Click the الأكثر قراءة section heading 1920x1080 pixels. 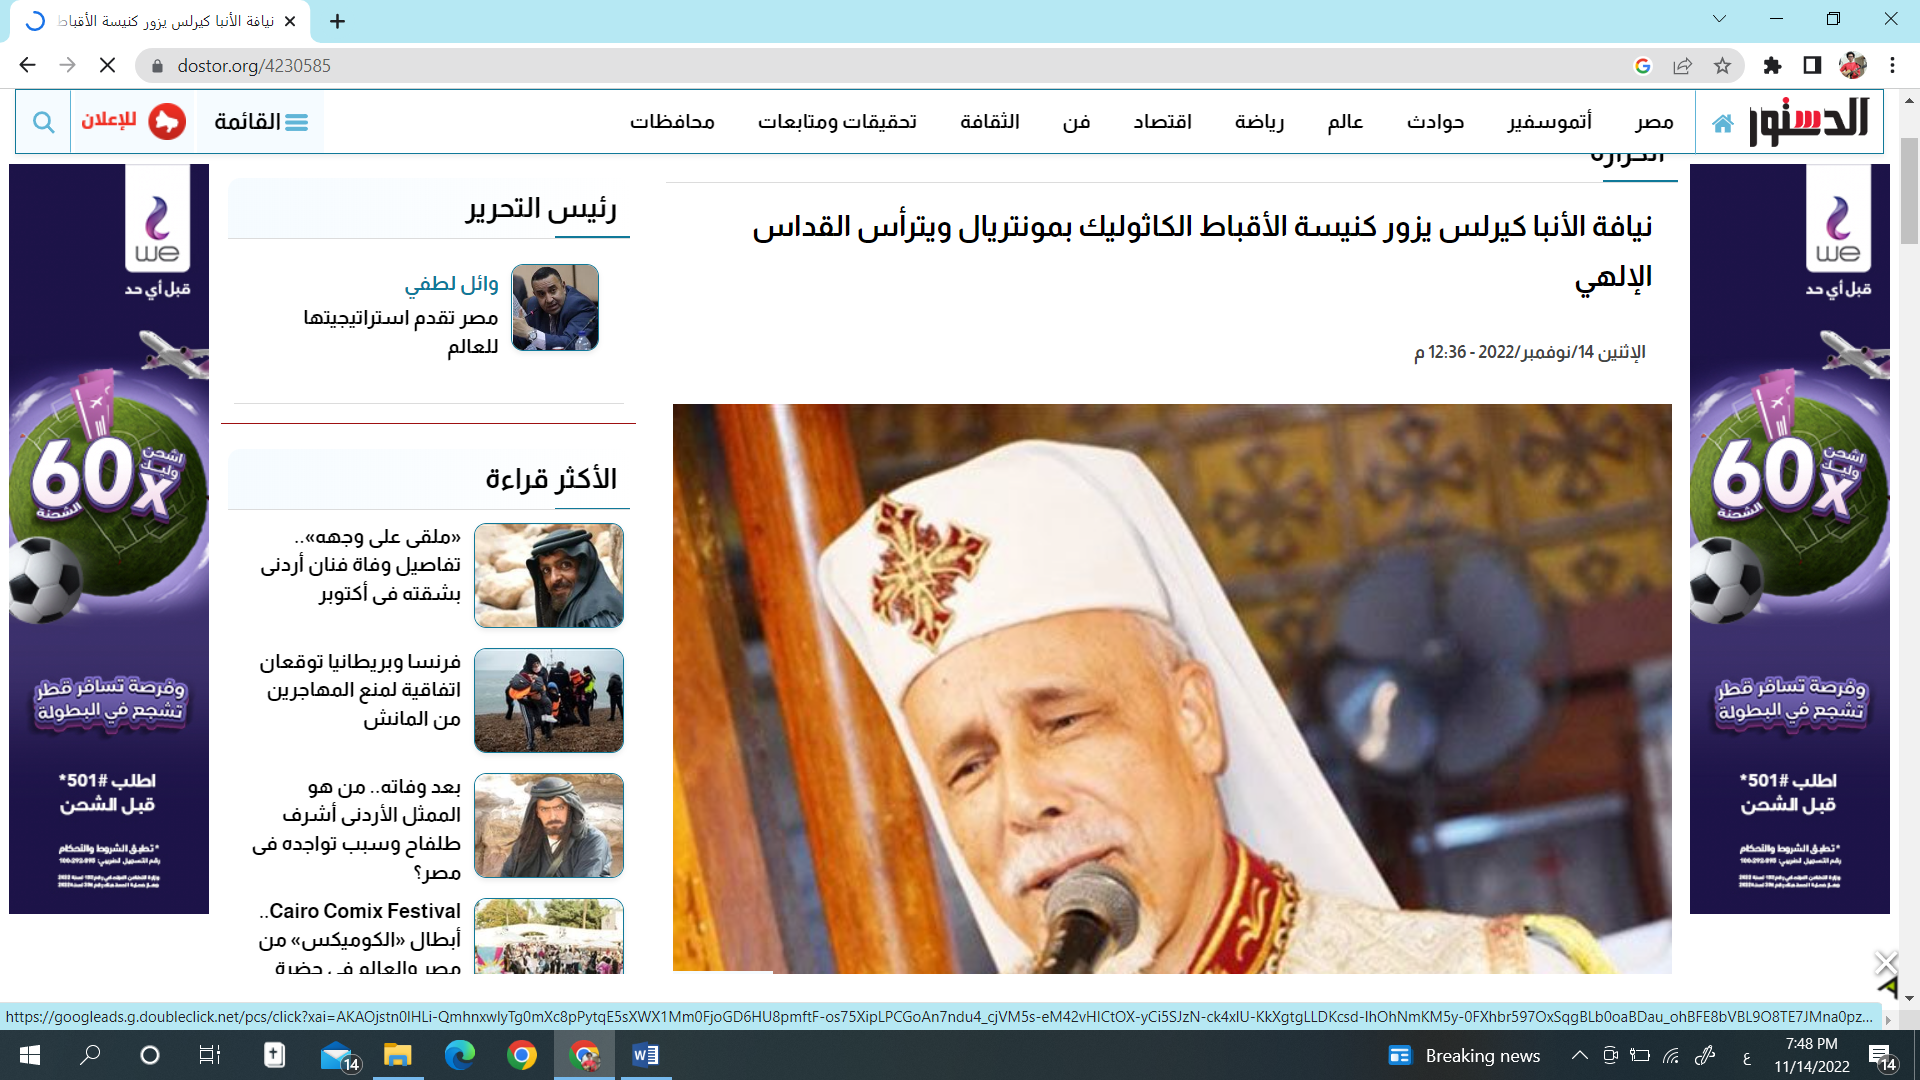[551, 479]
